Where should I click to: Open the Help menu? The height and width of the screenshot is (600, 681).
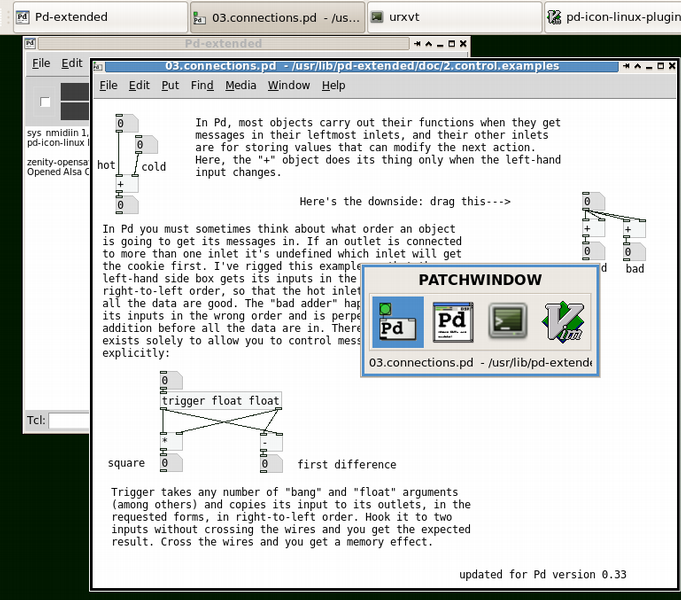(x=334, y=85)
